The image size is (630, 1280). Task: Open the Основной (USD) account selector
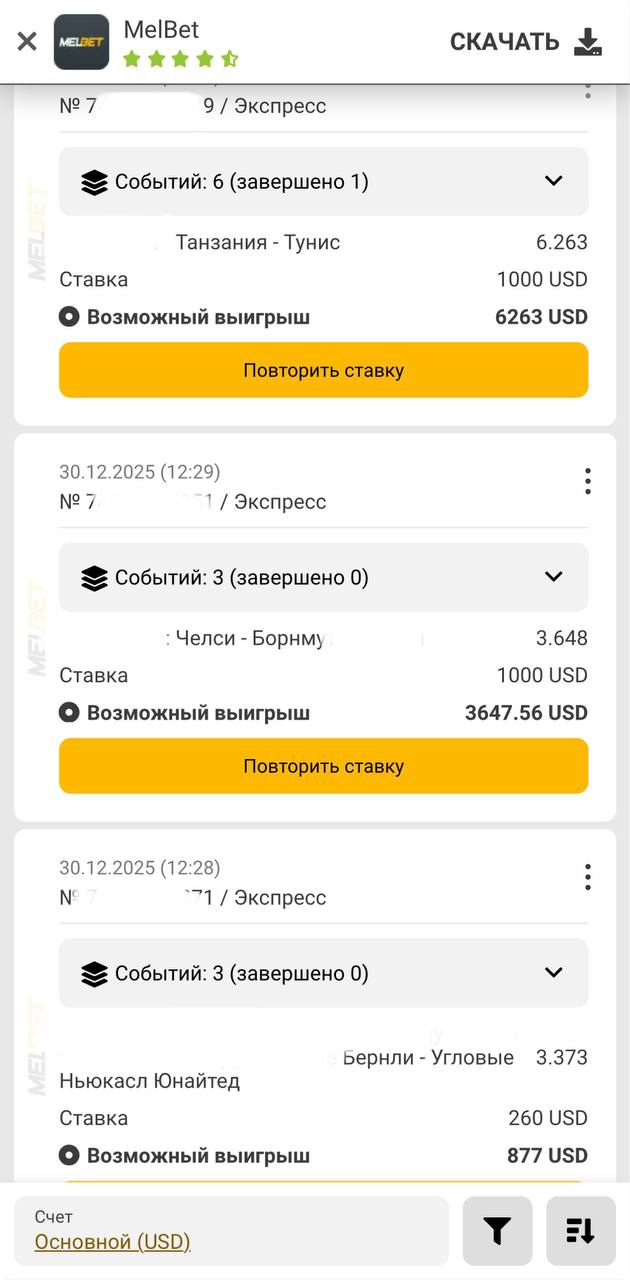click(x=112, y=1242)
